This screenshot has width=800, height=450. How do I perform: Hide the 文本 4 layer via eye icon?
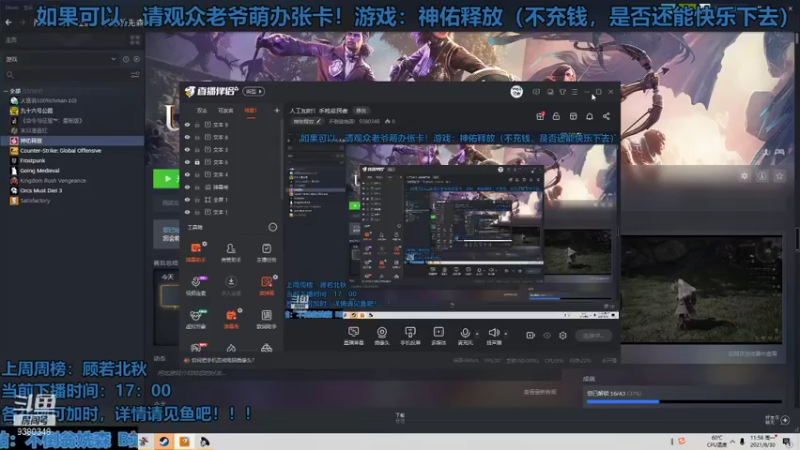pyautogui.click(x=187, y=174)
